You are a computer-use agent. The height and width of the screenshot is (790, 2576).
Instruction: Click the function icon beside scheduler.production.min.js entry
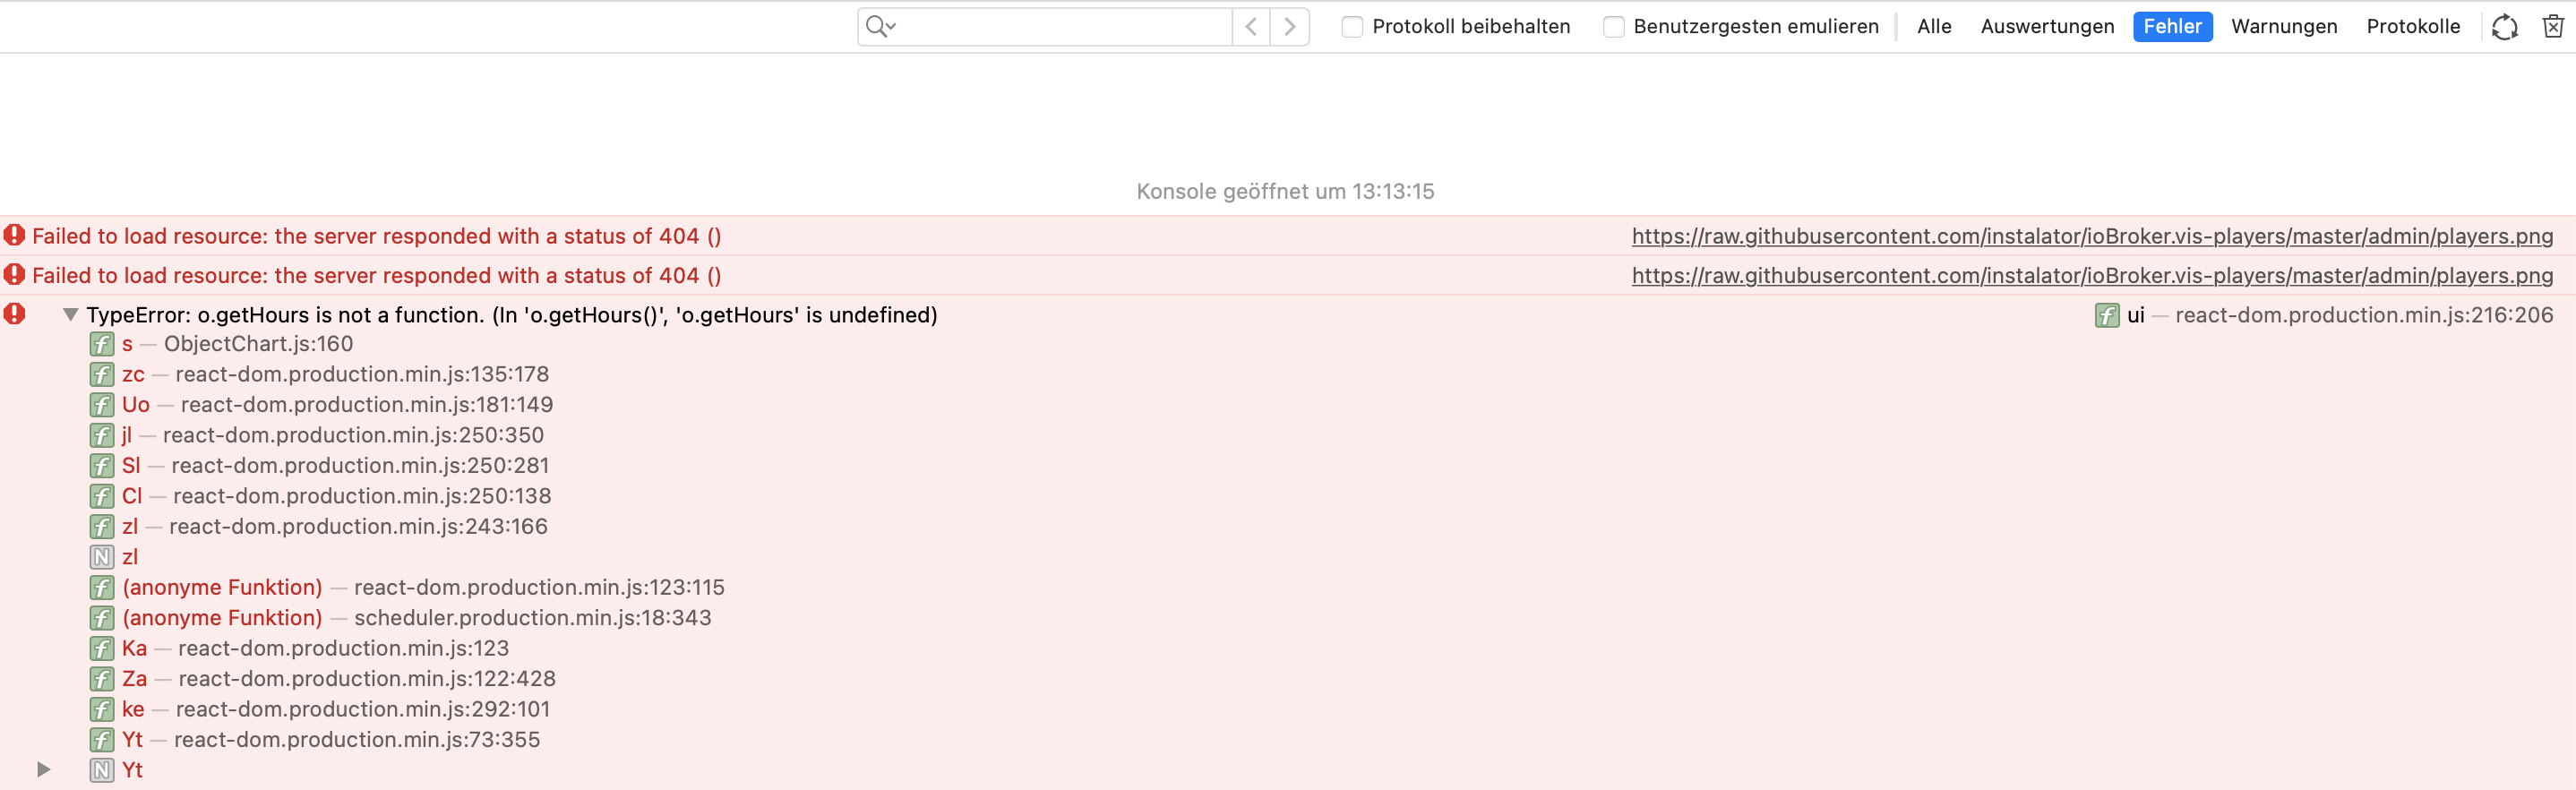click(101, 618)
